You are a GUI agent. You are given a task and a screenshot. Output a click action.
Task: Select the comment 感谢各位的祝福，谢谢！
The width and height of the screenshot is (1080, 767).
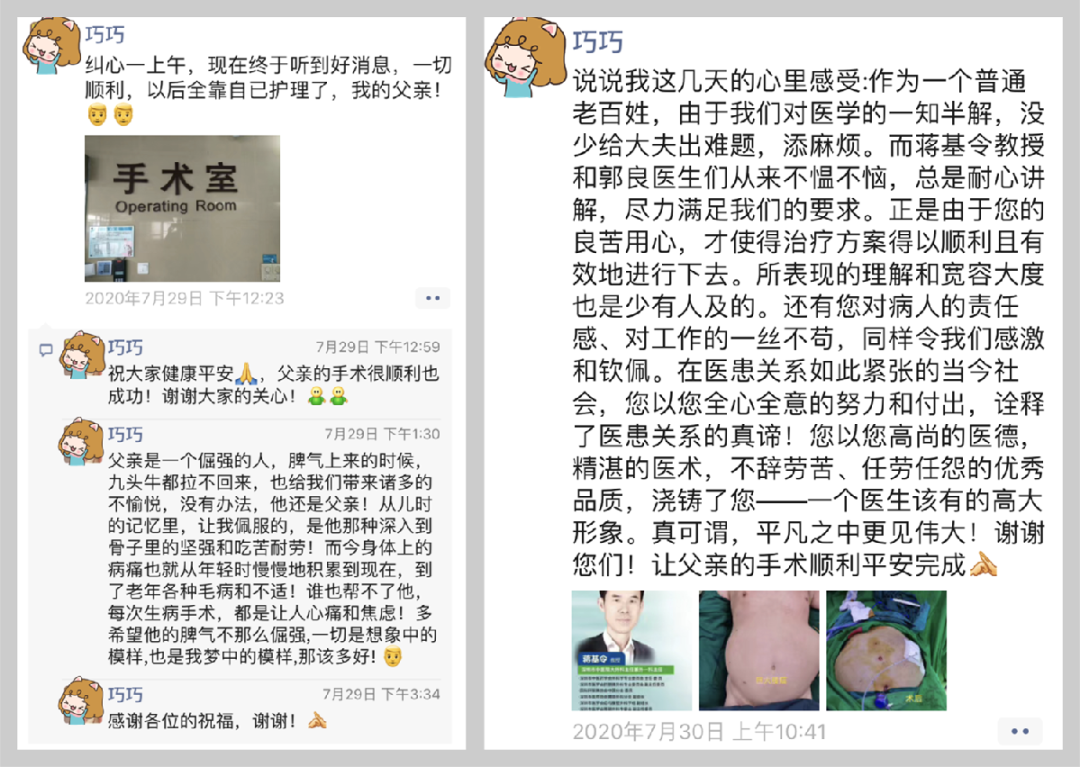point(218,721)
